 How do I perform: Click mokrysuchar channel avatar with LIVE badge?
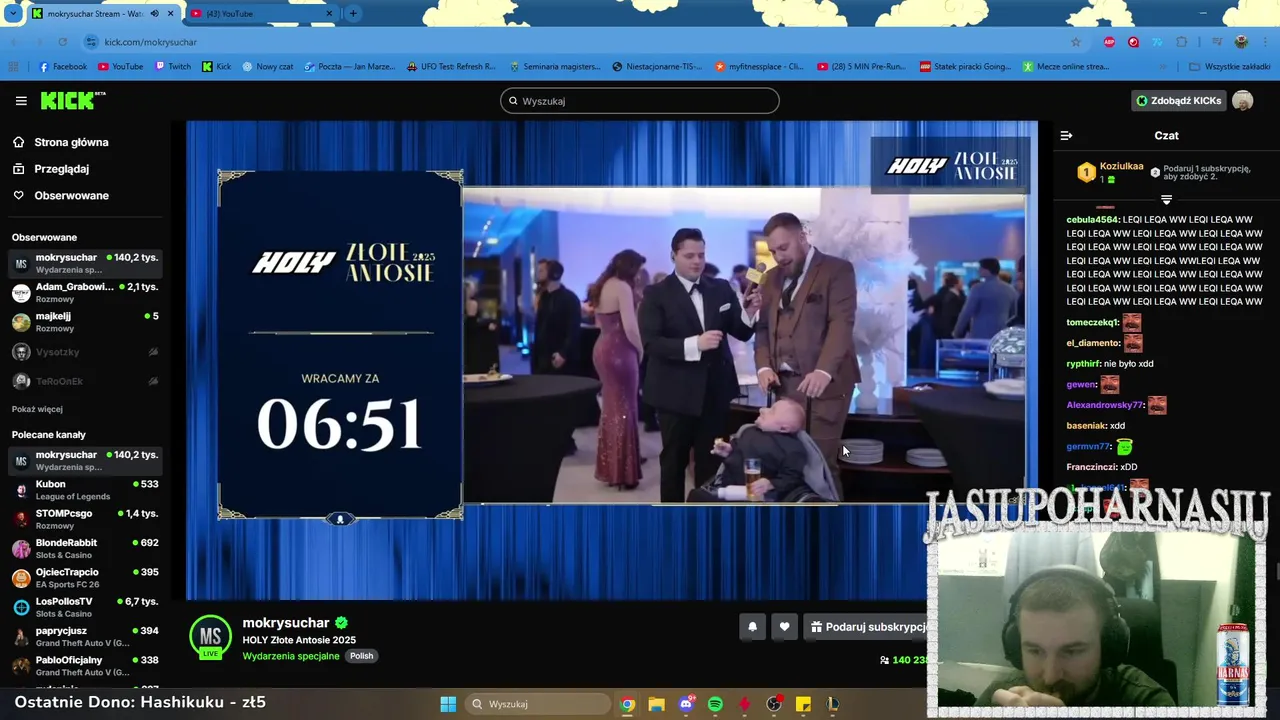(x=210, y=637)
